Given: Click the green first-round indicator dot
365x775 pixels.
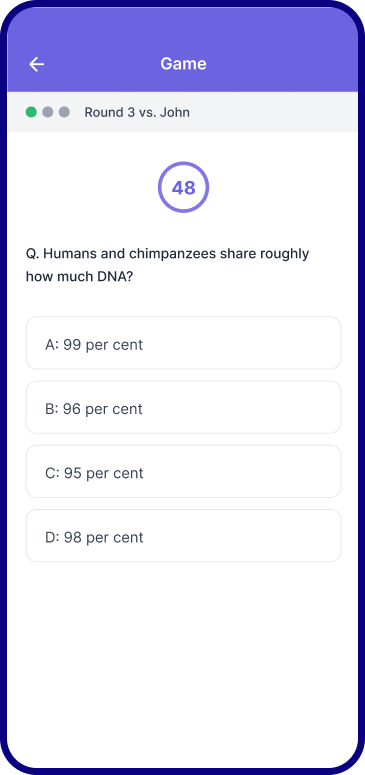Looking at the screenshot, I should click(x=31, y=112).
